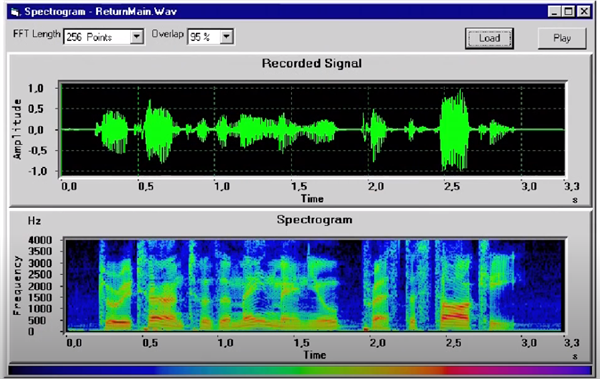
Task: Click the silent waveform gap near 1.9 s
Action: tap(349, 130)
